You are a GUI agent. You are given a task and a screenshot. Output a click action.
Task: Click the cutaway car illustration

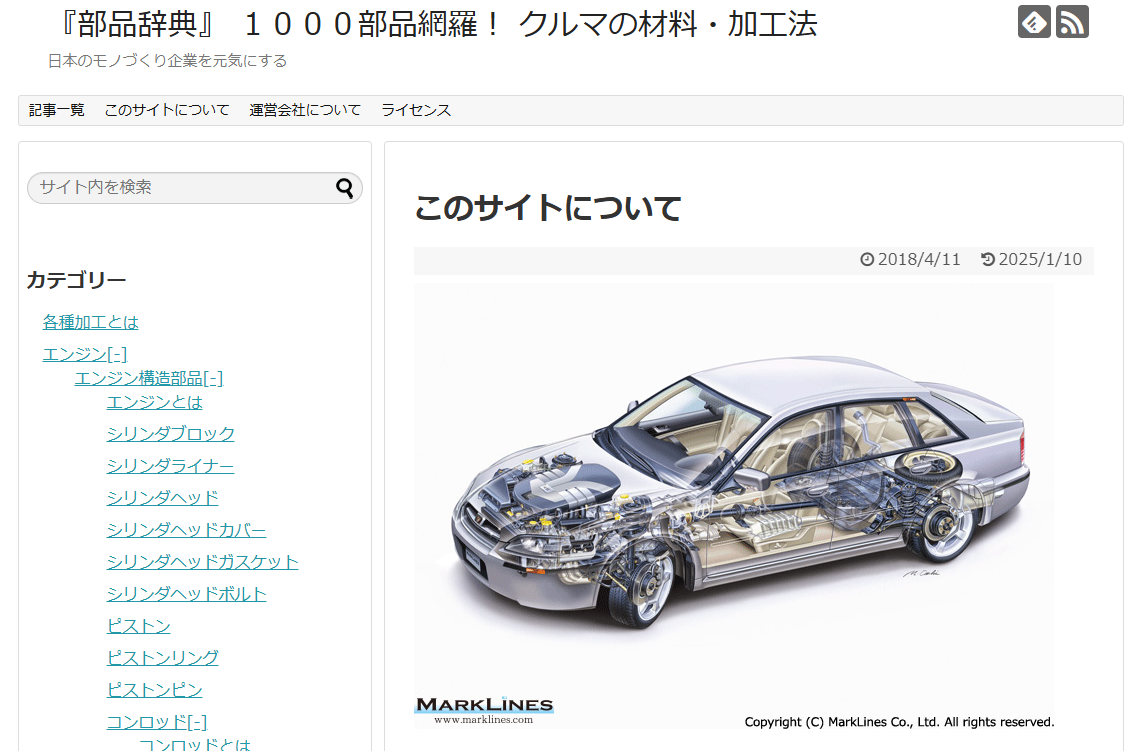(x=734, y=506)
